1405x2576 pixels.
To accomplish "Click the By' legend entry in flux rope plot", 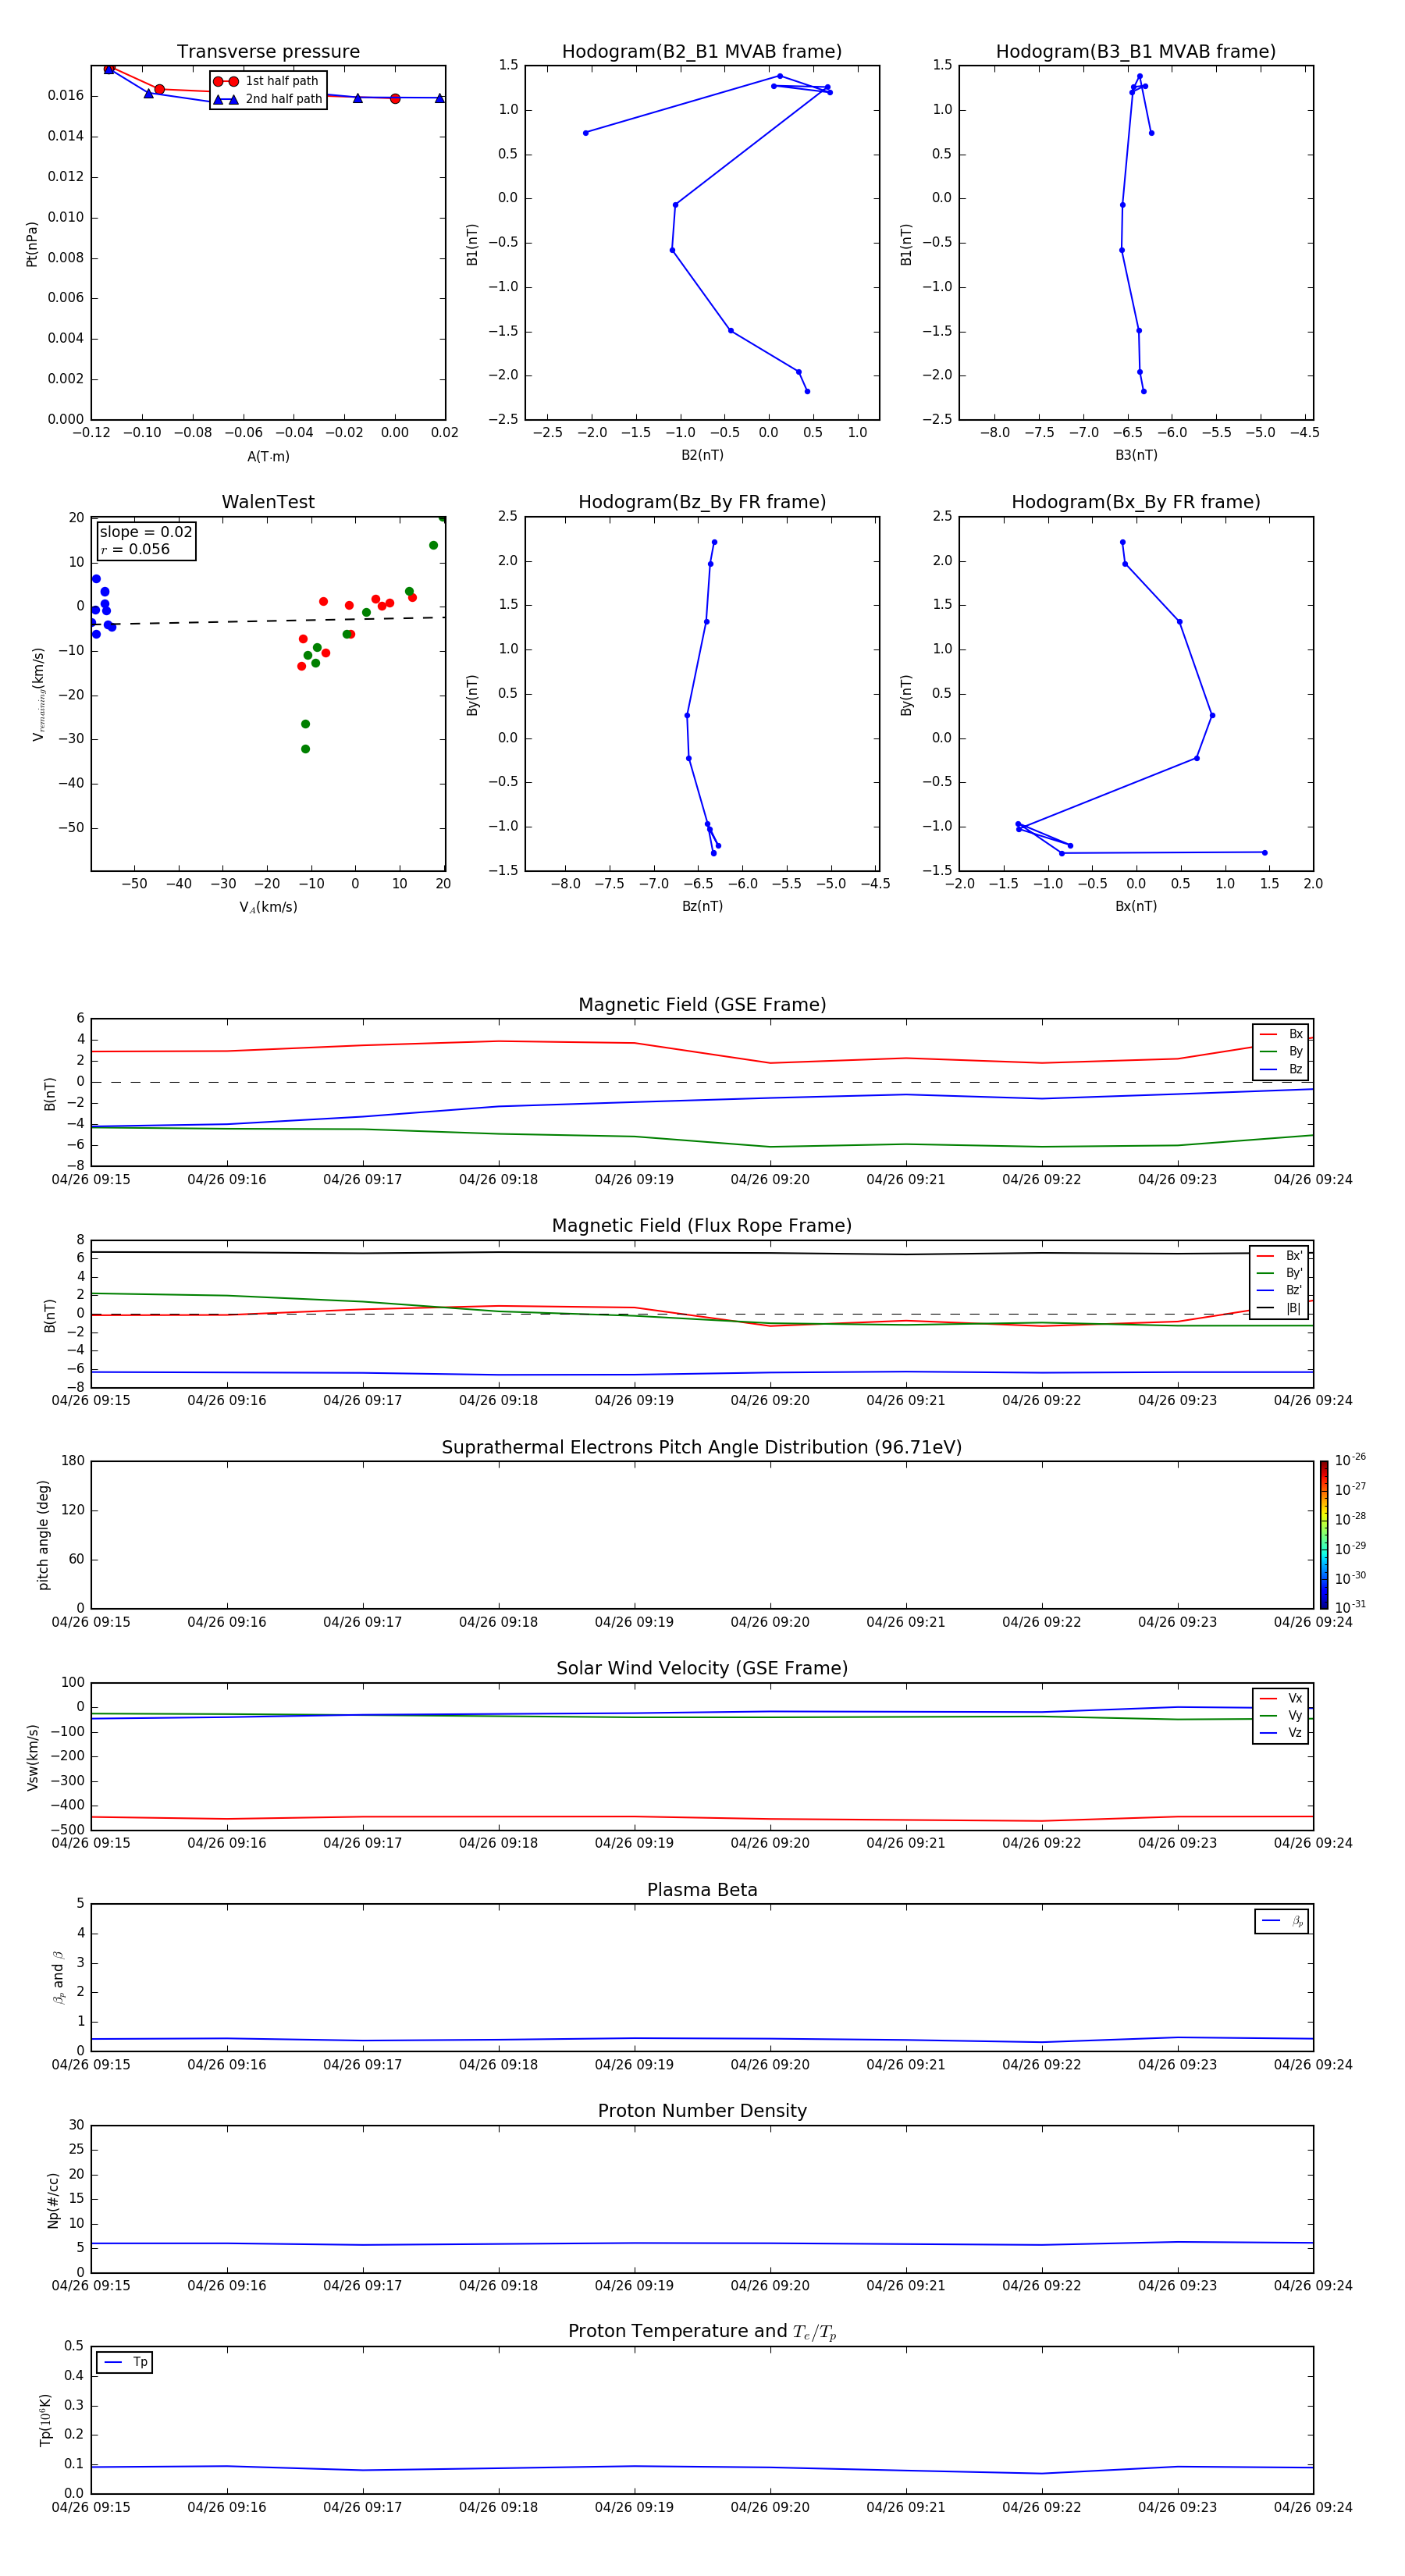I will point(1279,1273).
